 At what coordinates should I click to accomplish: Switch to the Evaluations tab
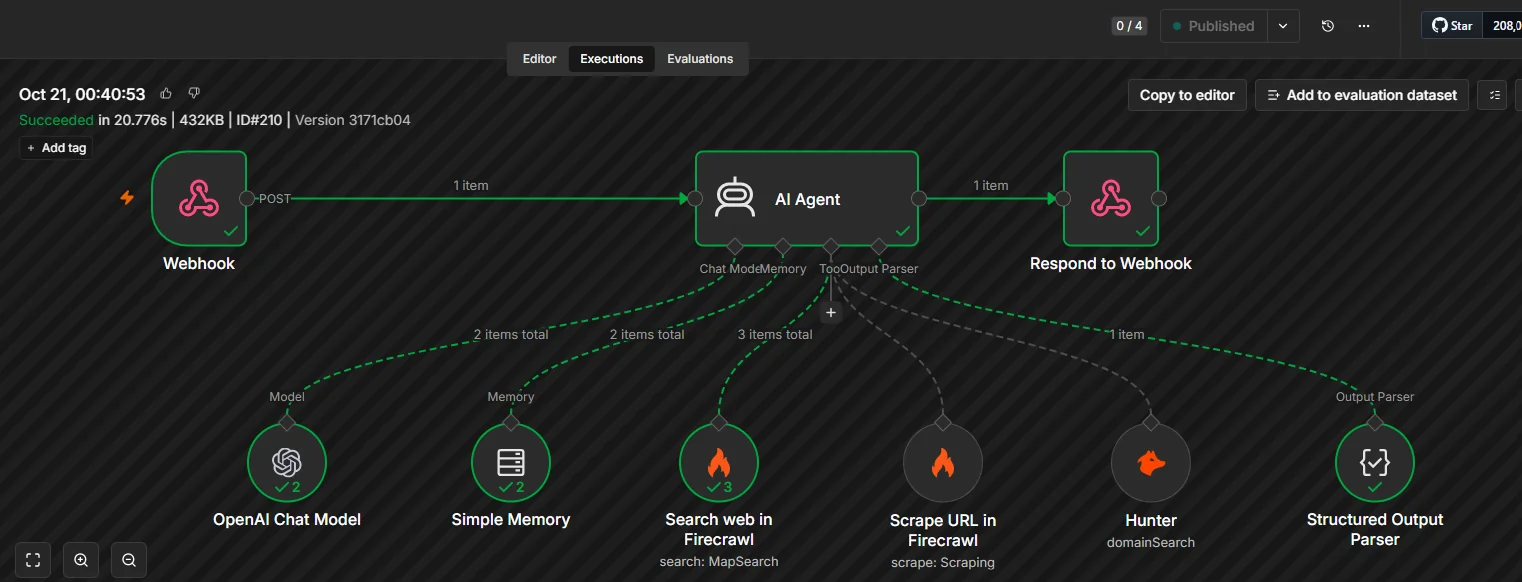[x=700, y=59]
